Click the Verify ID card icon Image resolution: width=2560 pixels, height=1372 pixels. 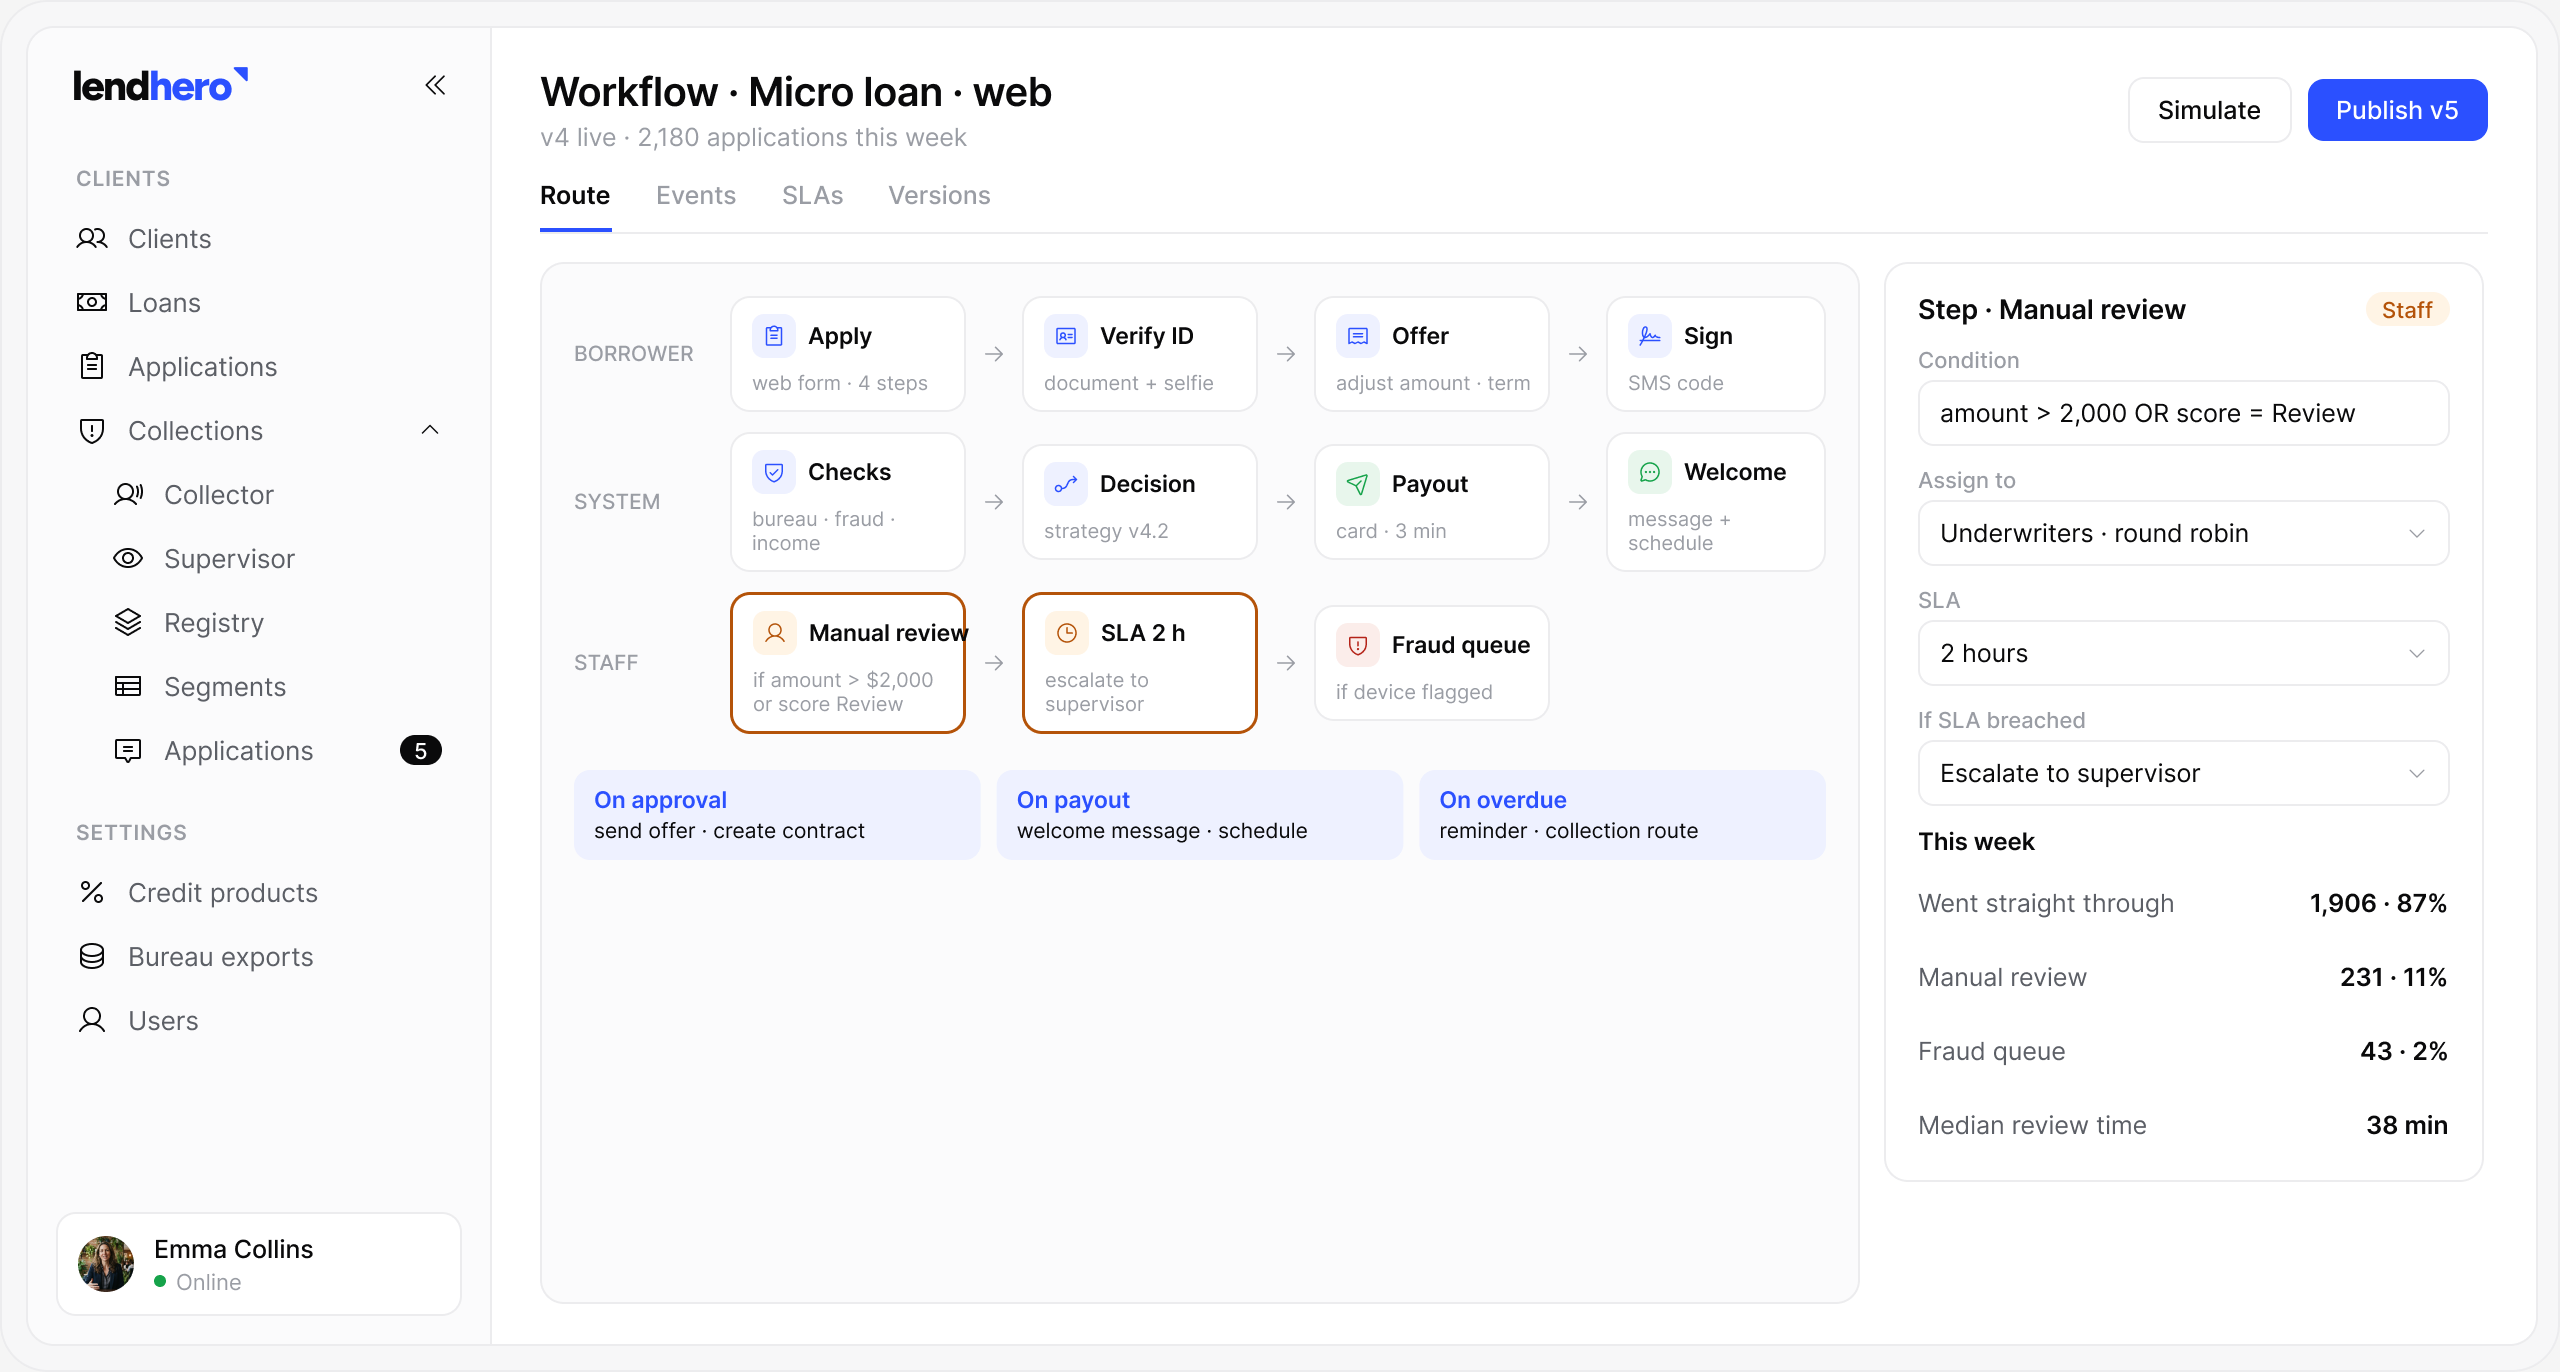(1066, 336)
